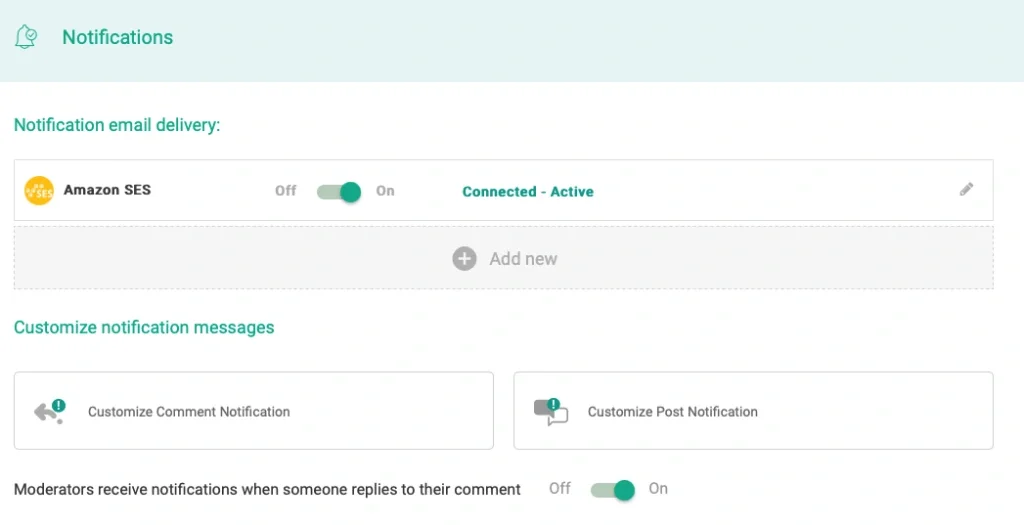Click the Customize notification messages heading

click(x=144, y=327)
